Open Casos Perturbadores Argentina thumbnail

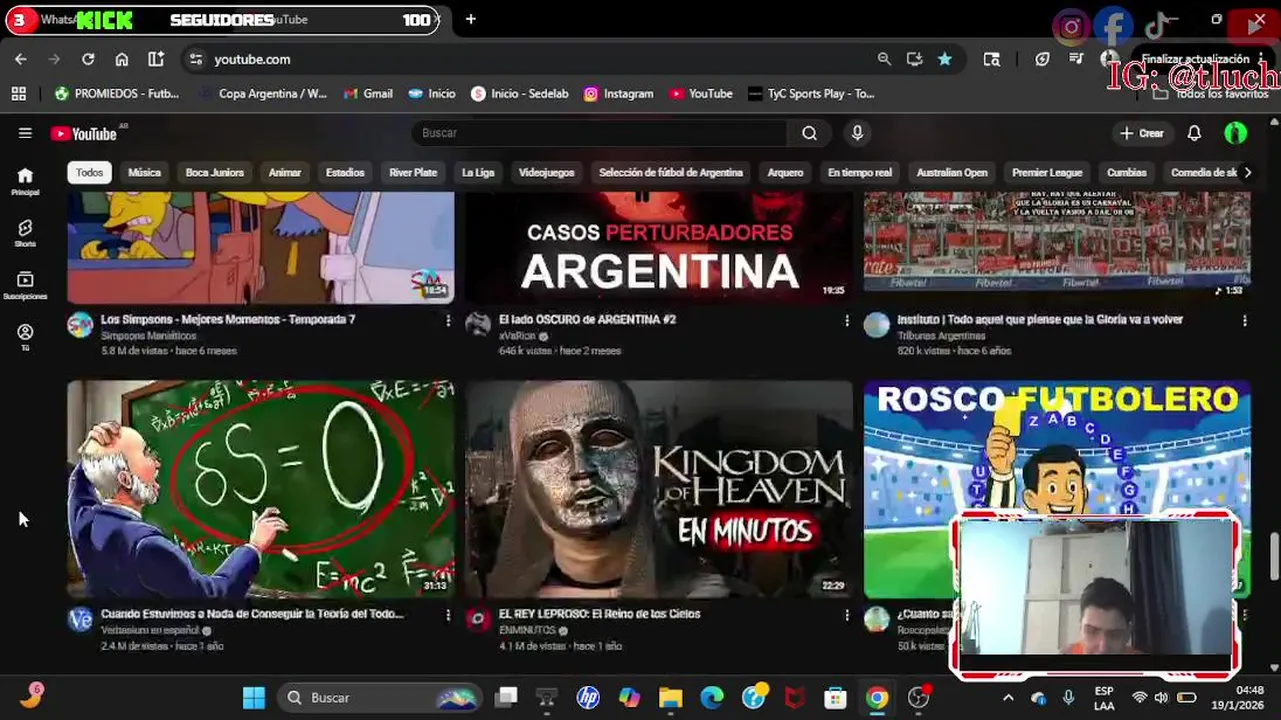tap(659, 247)
